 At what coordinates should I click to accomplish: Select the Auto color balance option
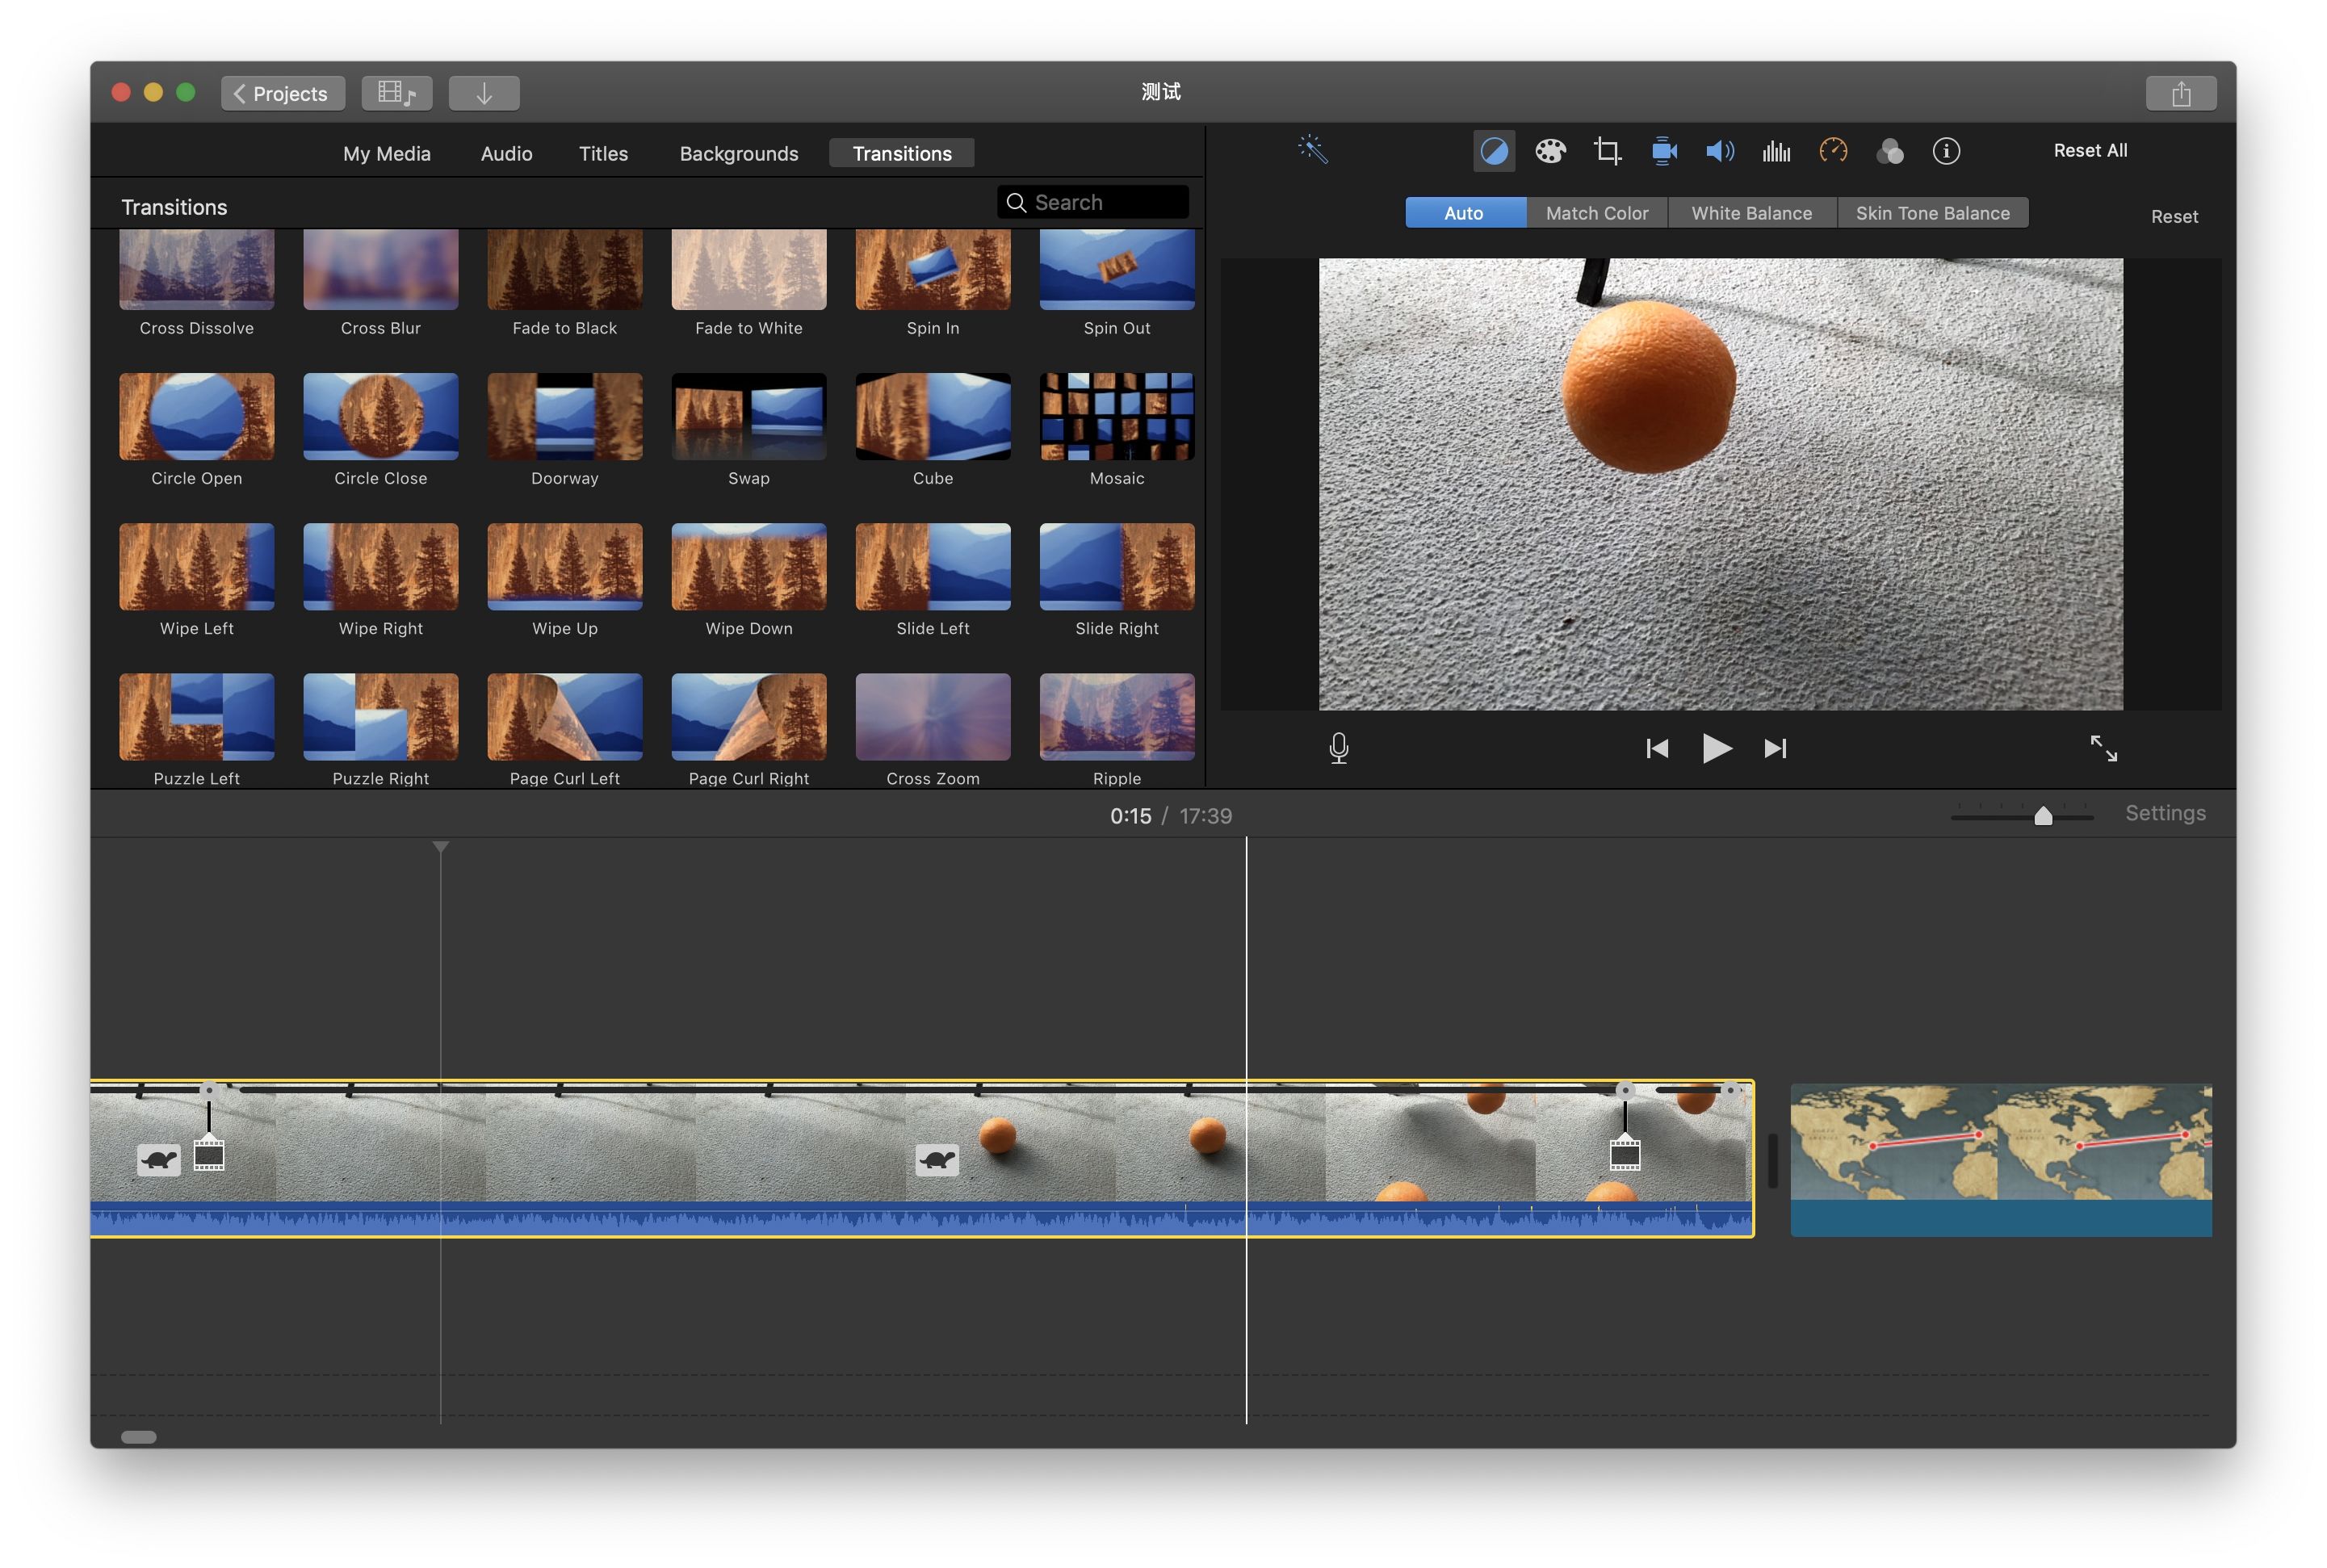pos(1464,213)
